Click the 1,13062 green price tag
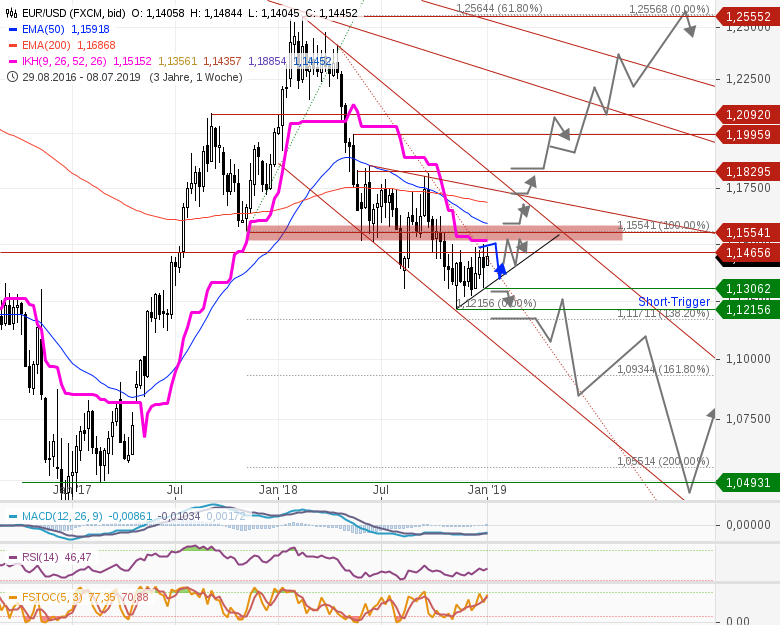 tap(748, 289)
